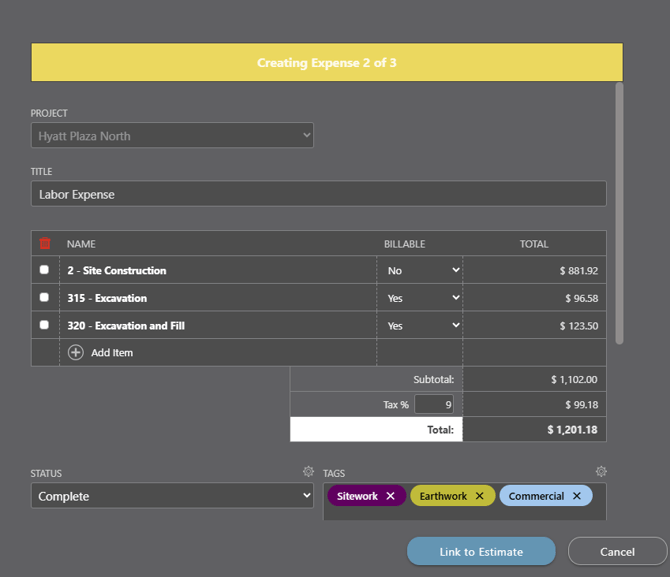Select the Earthwork tag label

click(443, 496)
